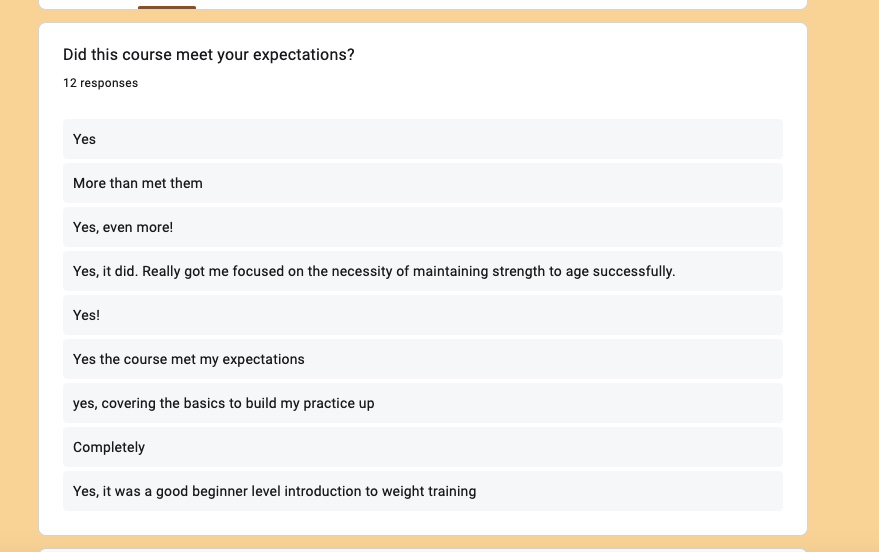
Task: Select the 'covering the basics' response
Action: (x=423, y=403)
